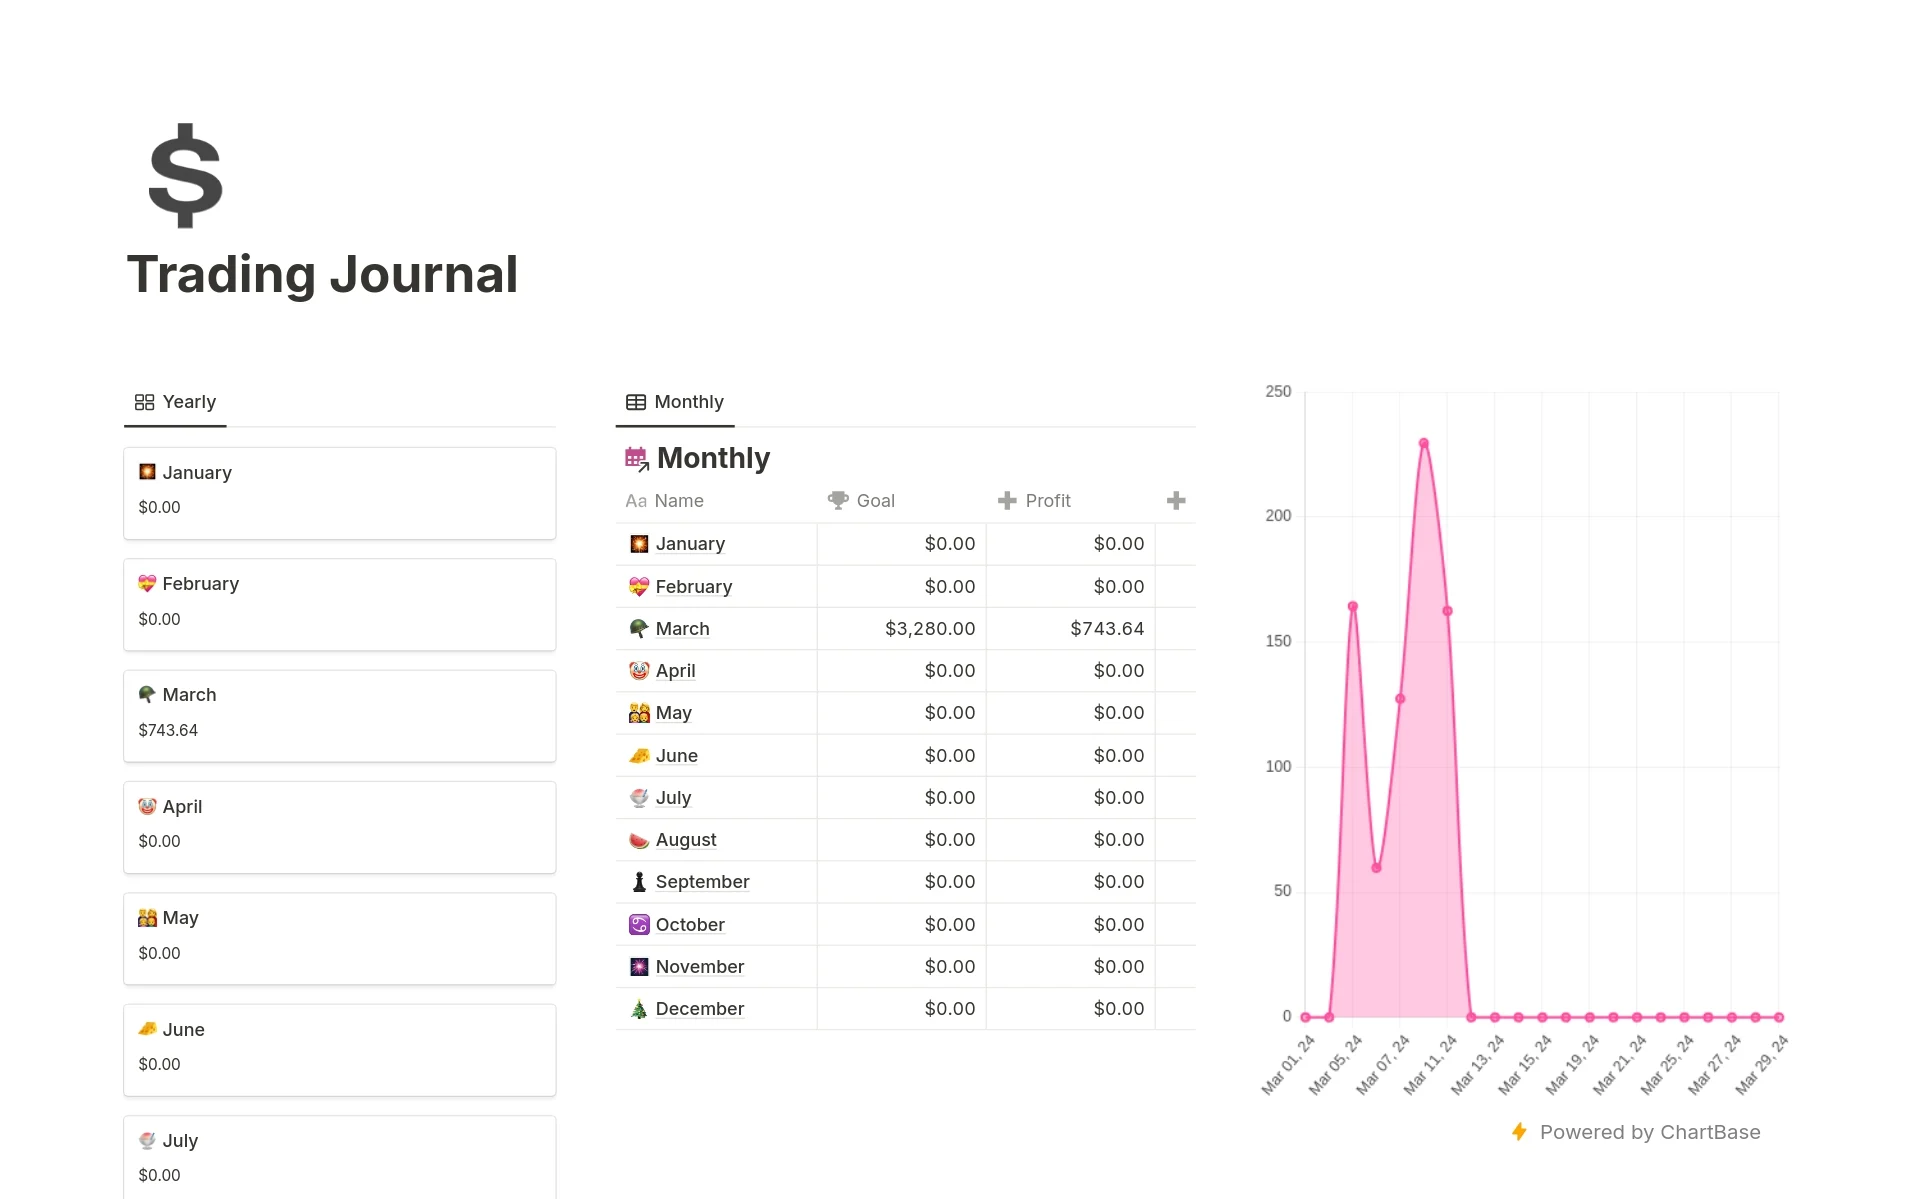Click the plus icon to add column
This screenshot has height=1199, width=1920.
coord(1176,500)
